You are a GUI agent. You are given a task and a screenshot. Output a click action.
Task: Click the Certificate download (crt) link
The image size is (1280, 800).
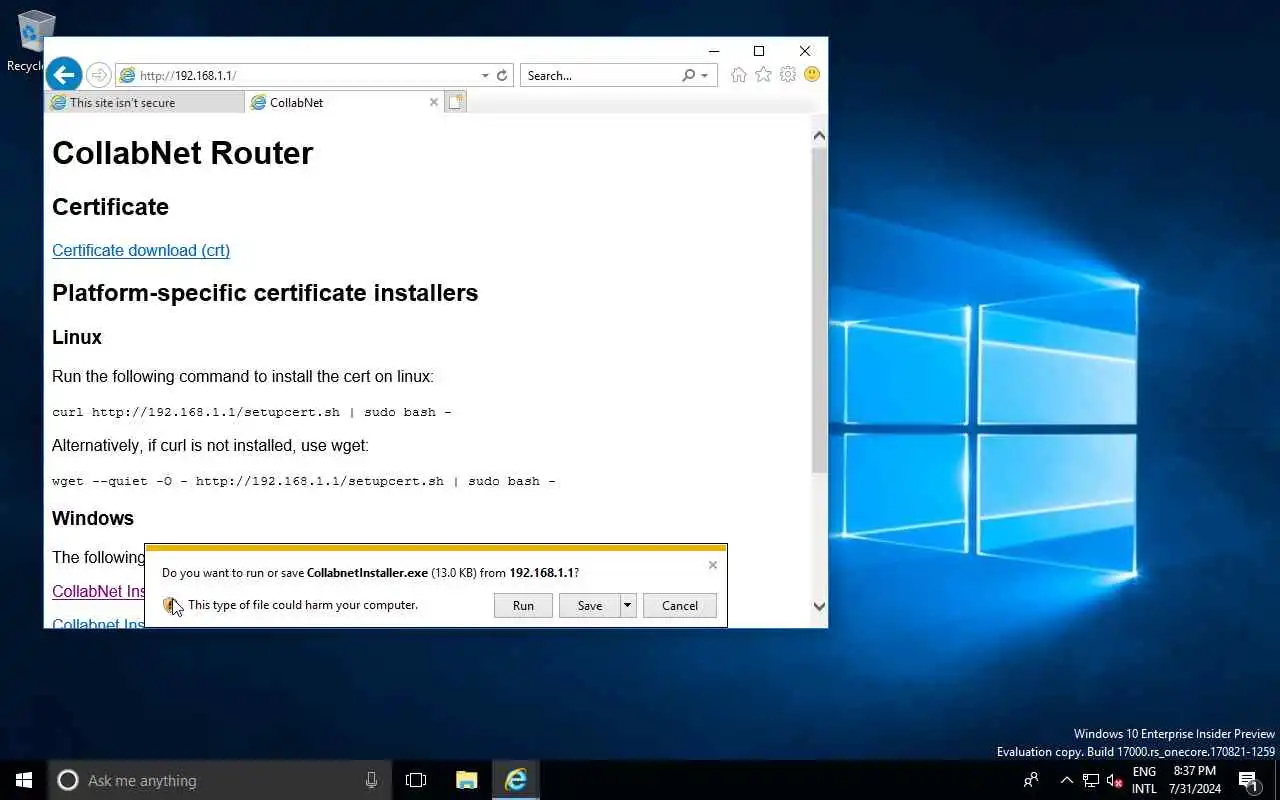coord(141,250)
